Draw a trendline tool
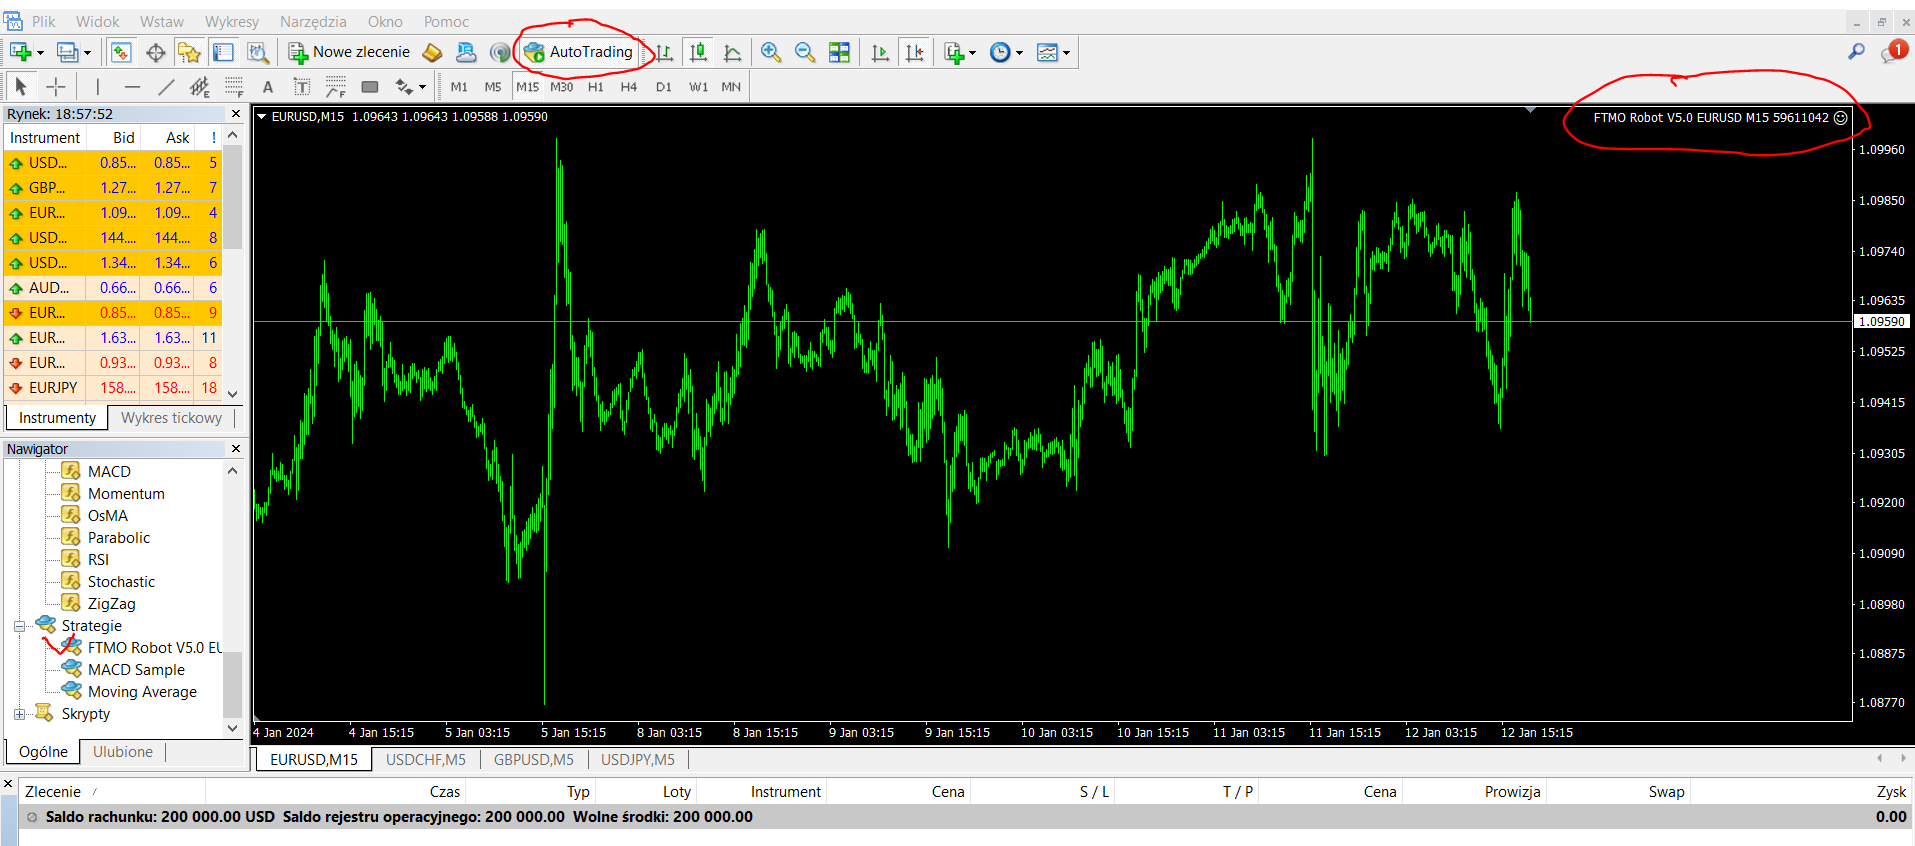This screenshot has height=846, width=1915. pos(166,87)
